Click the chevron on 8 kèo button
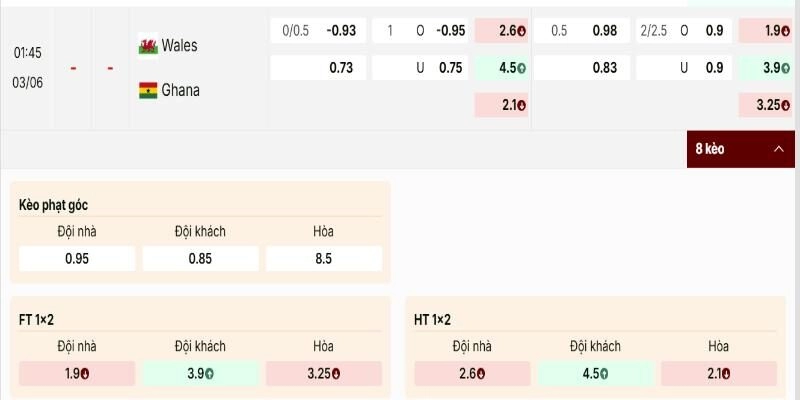 coord(779,149)
